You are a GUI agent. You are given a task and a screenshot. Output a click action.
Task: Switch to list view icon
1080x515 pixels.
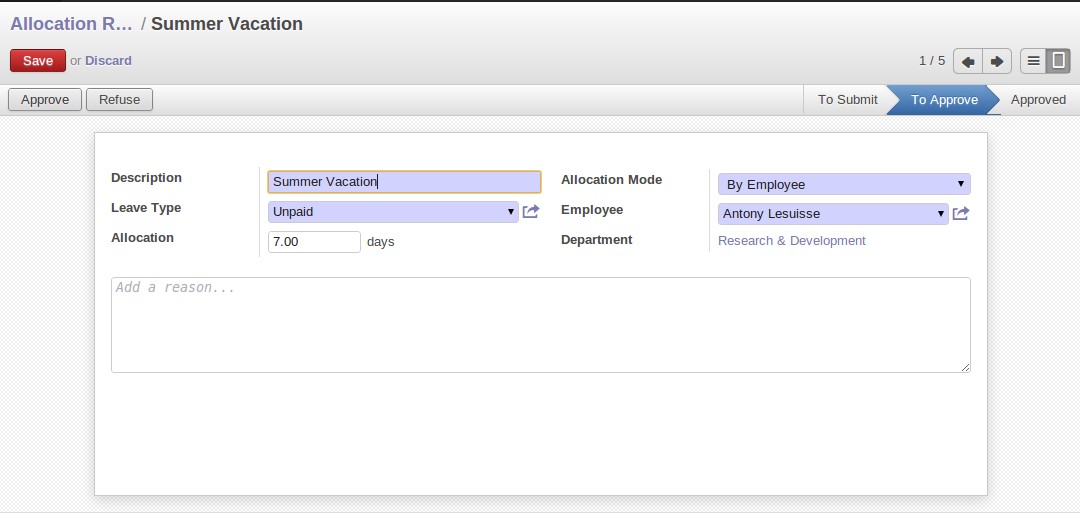(x=1033, y=61)
